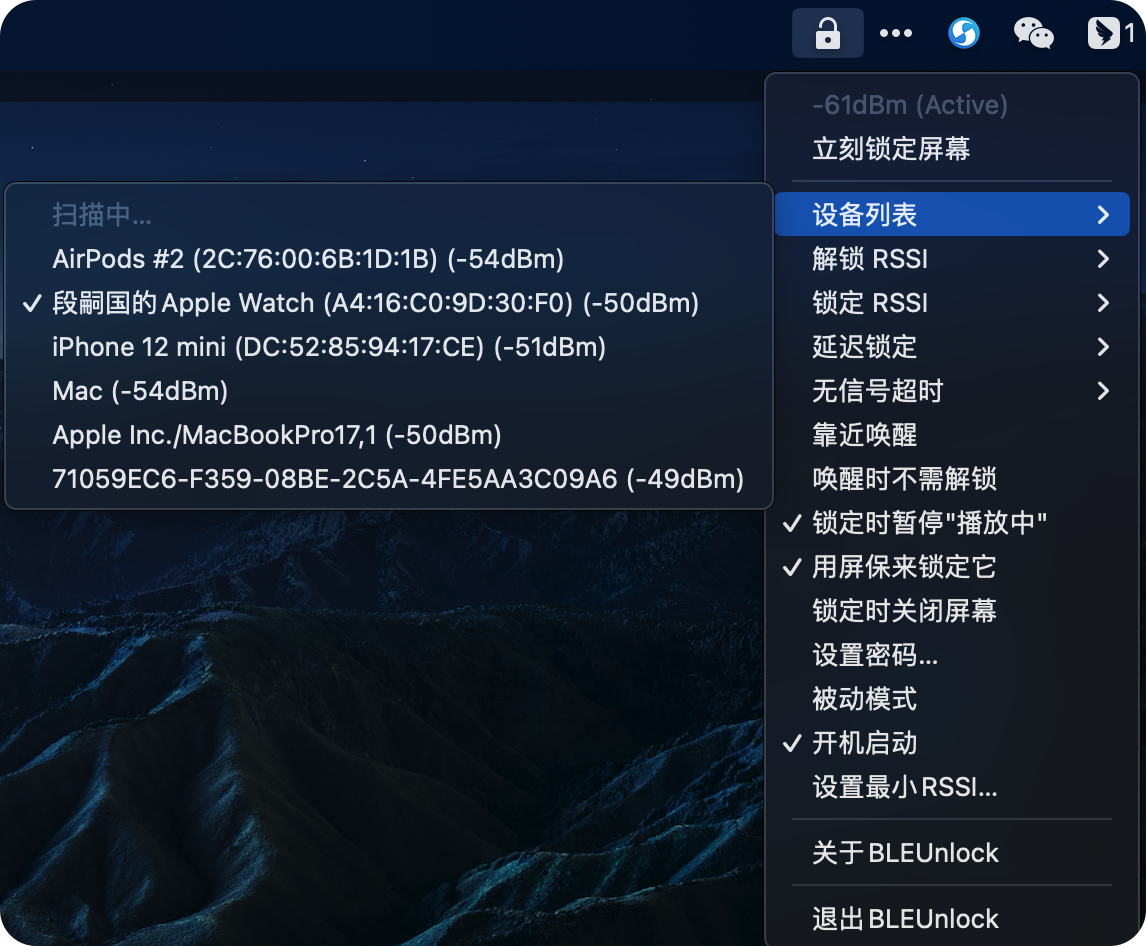Disable 开机启动 startup option
Screen dimensions: 1146x946
(x=860, y=743)
